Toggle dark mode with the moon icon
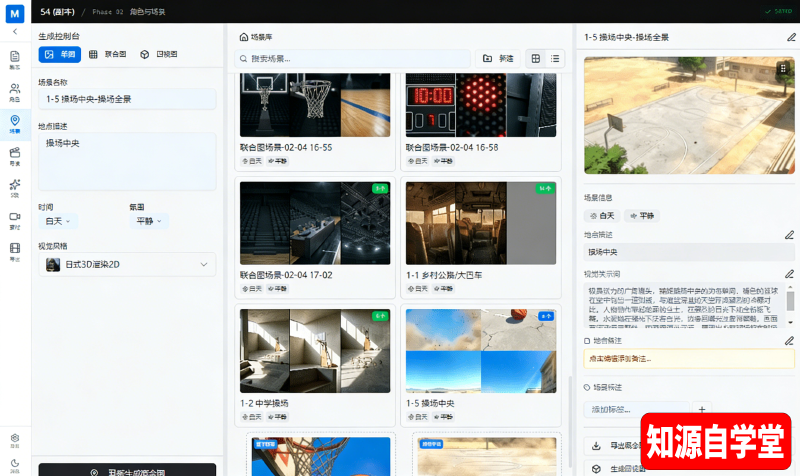Screen dimensions: 800x476 (x=15, y=464)
